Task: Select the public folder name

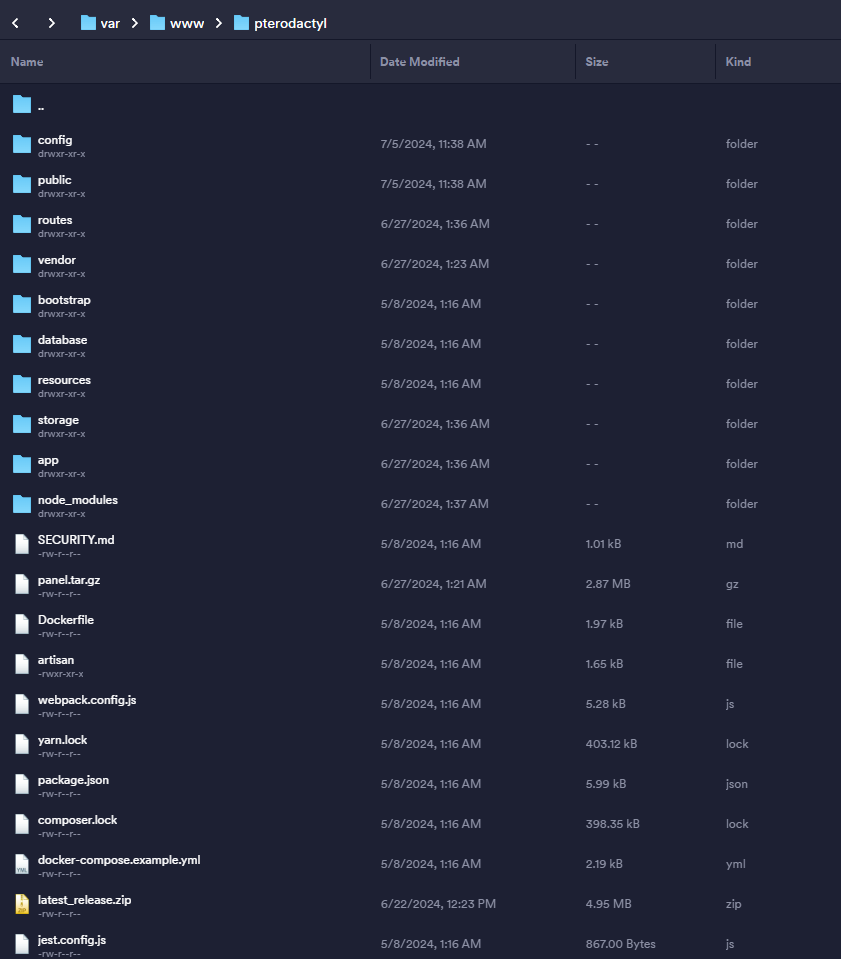Action: coord(54,180)
